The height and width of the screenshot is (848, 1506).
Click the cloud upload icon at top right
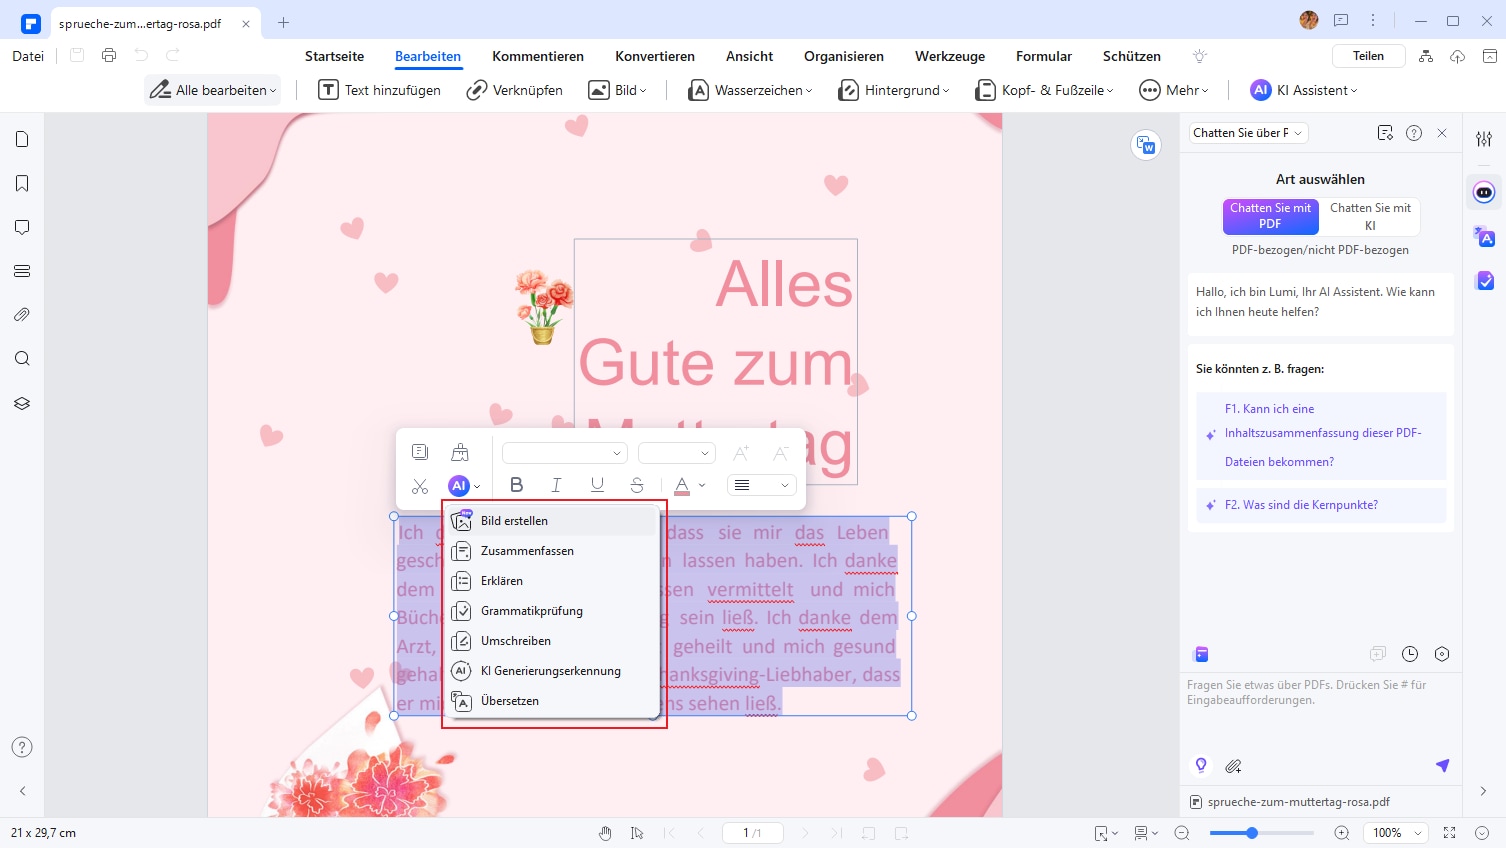[1458, 56]
